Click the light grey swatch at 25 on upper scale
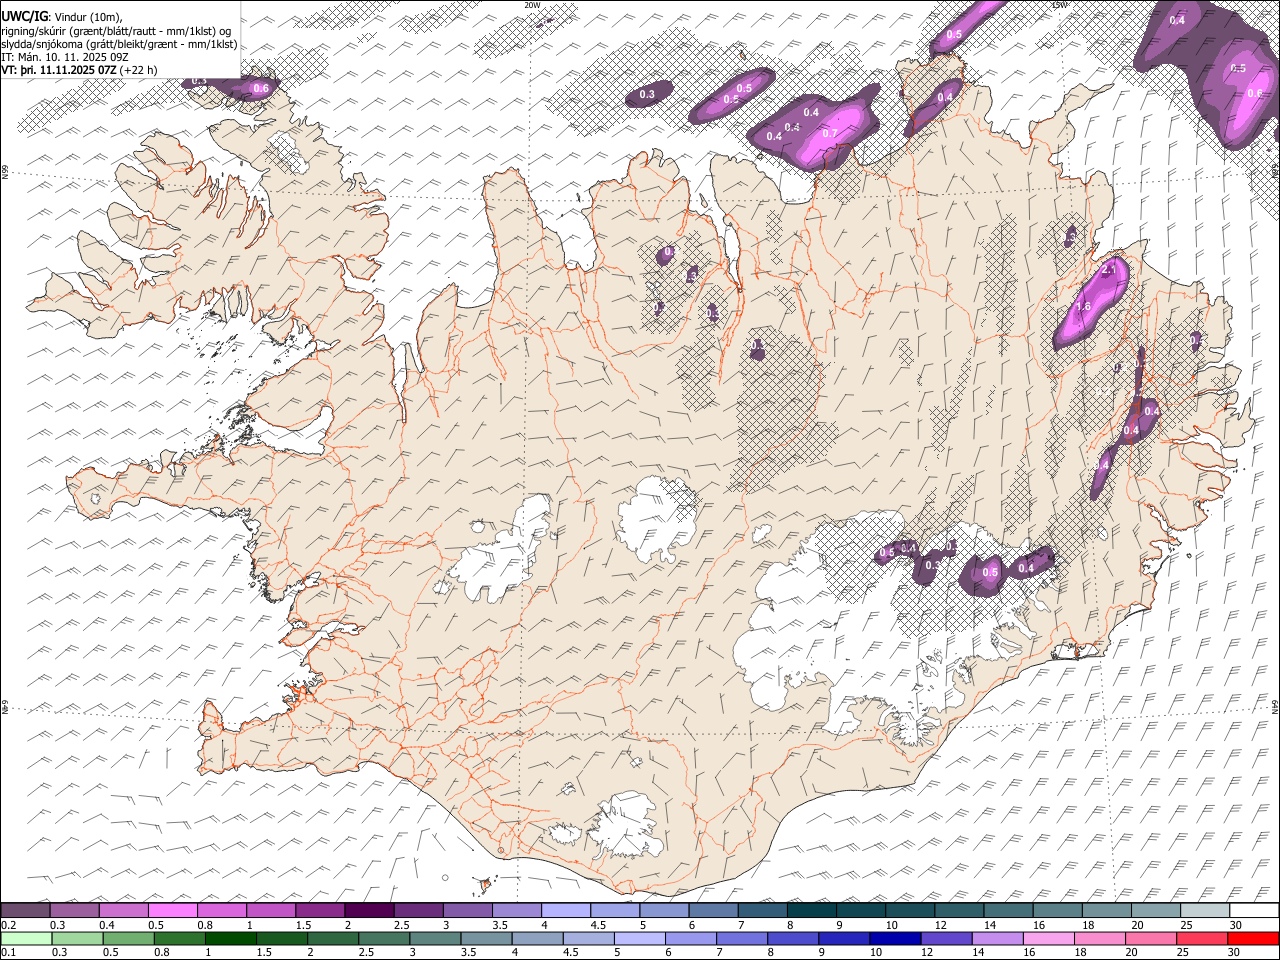 [1204, 911]
